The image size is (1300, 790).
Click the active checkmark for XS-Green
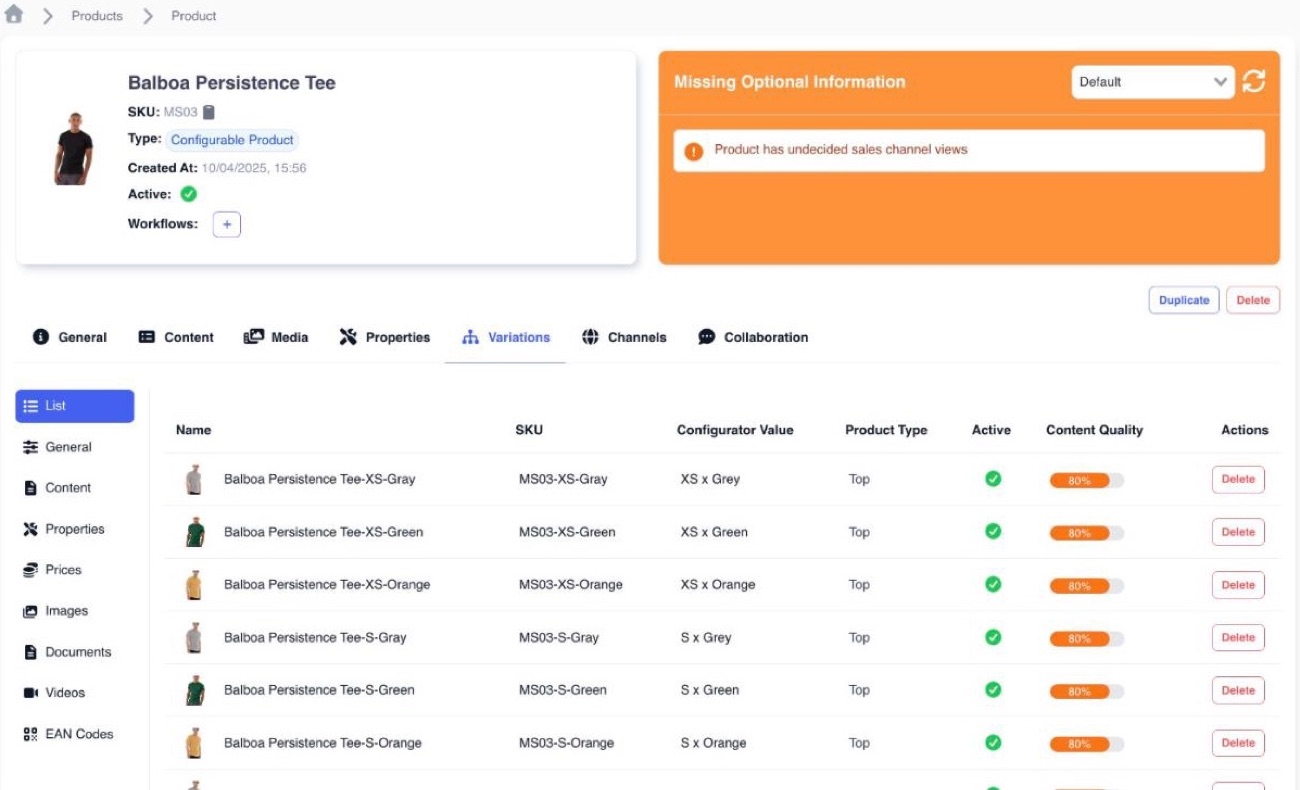coord(993,531)
